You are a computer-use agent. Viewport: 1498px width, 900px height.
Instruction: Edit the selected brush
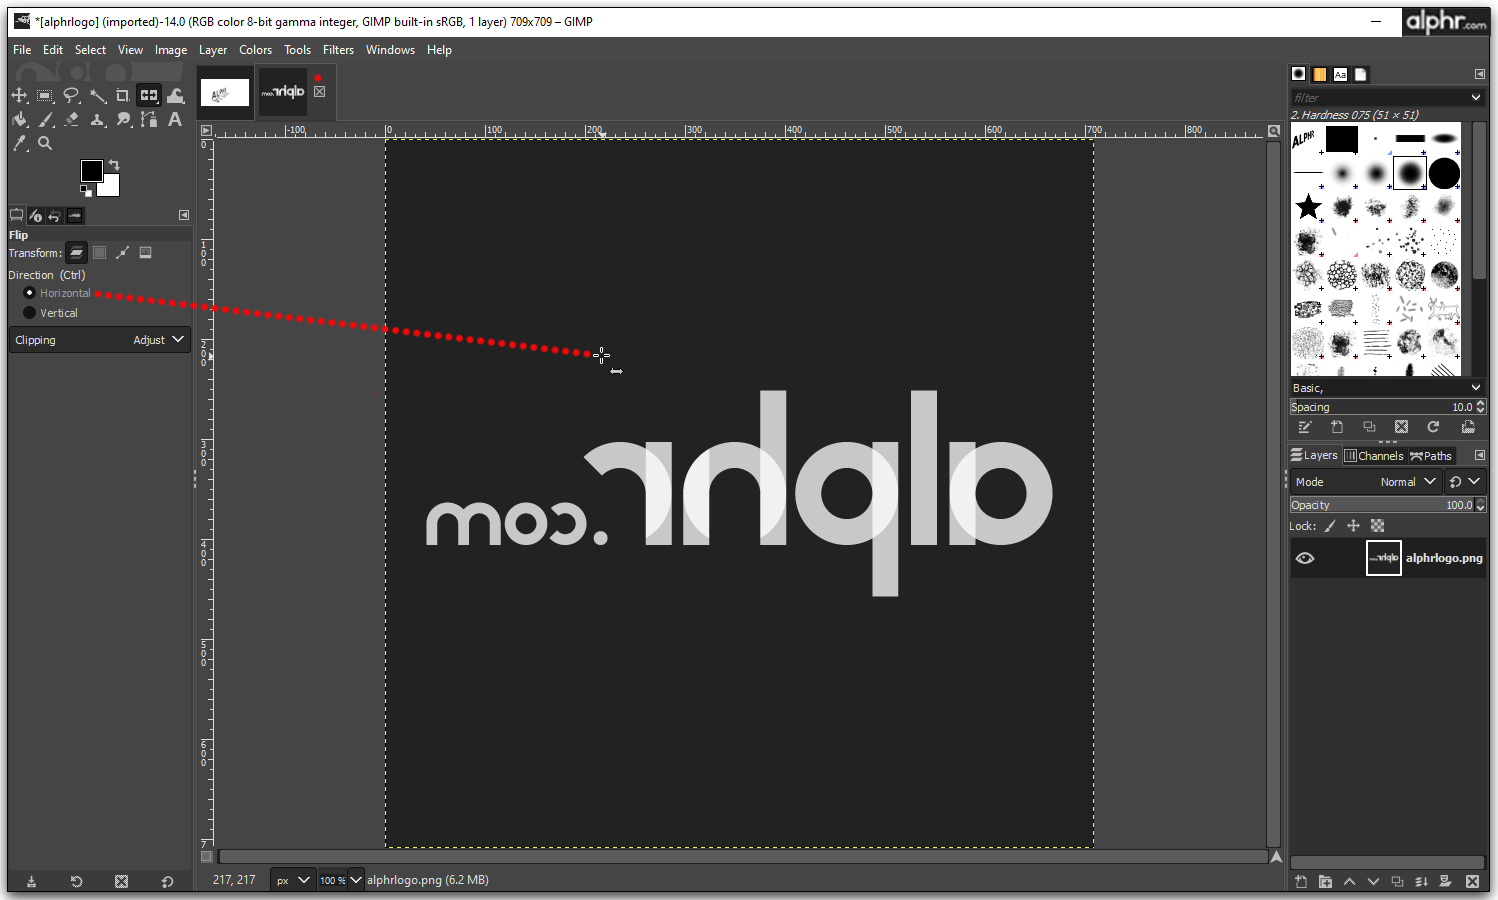(1304, 427)
